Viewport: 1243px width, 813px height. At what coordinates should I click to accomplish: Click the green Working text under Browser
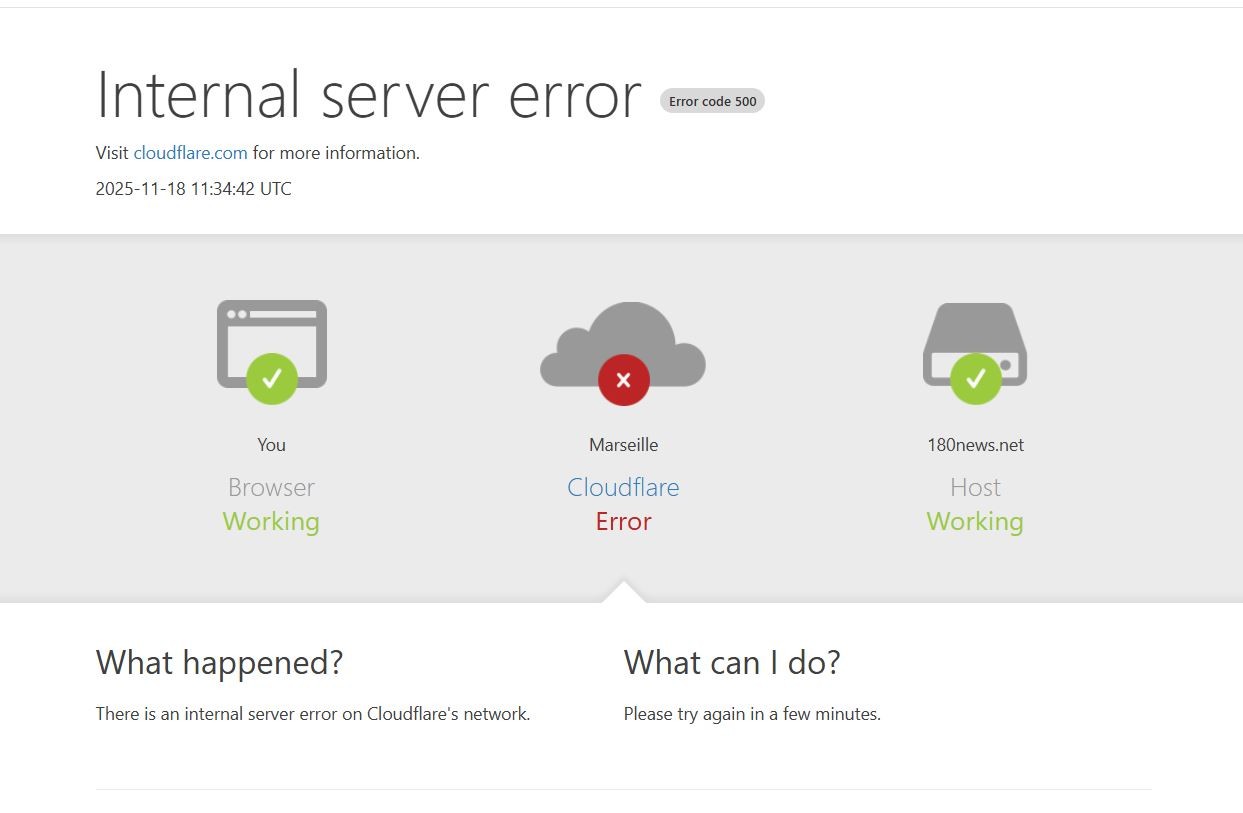click(x=271, y=521)
